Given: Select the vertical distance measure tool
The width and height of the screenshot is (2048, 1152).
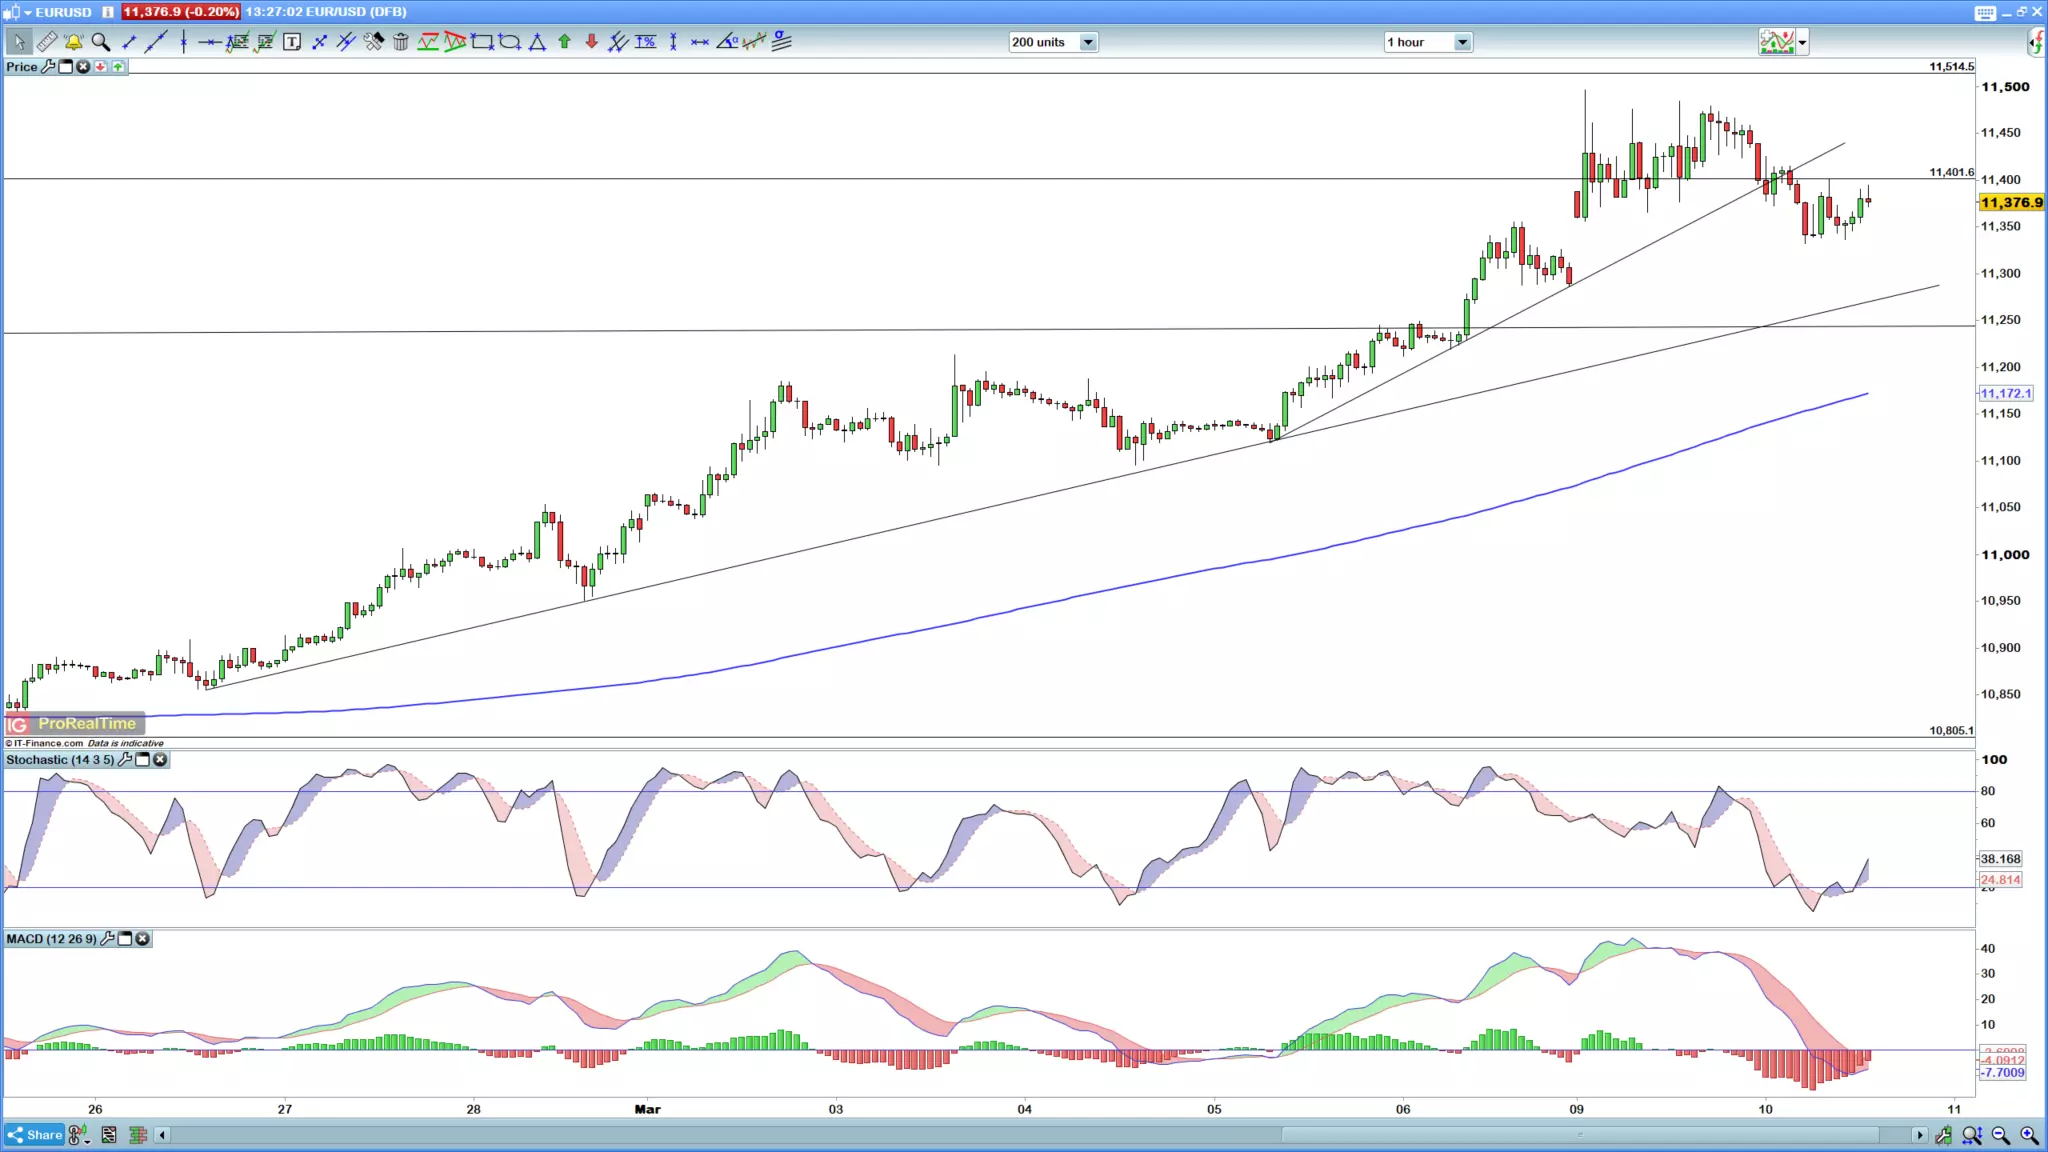Looking at the screenshot, I should pos(673,42).
